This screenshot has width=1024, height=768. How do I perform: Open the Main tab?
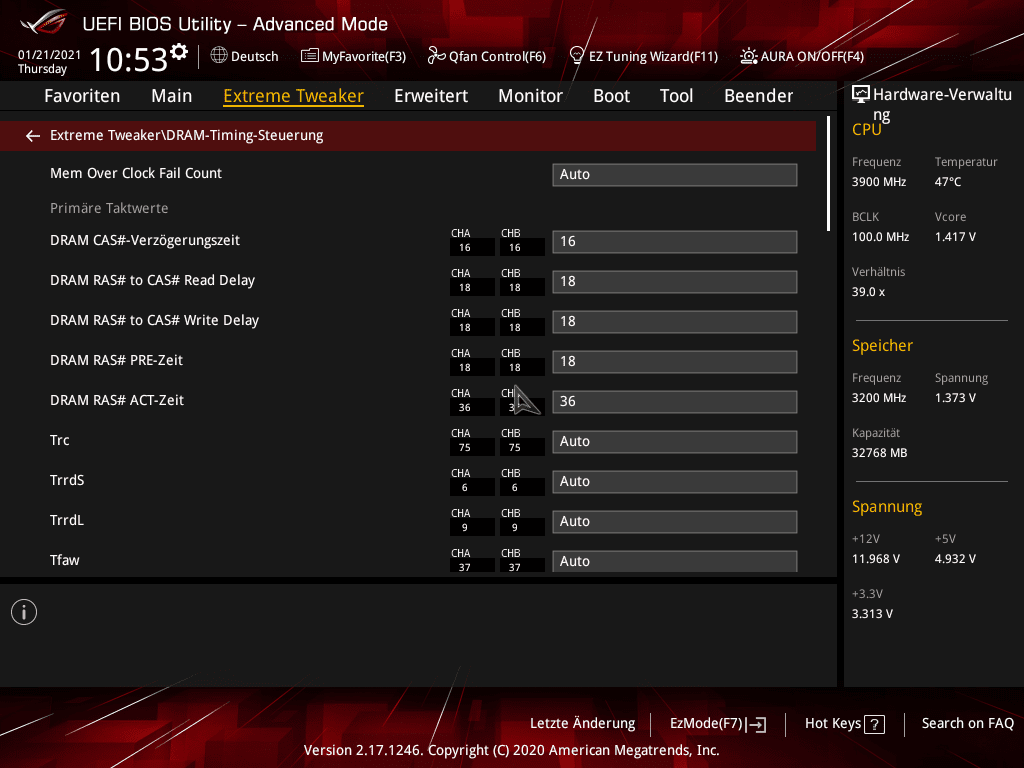(172, 96)
